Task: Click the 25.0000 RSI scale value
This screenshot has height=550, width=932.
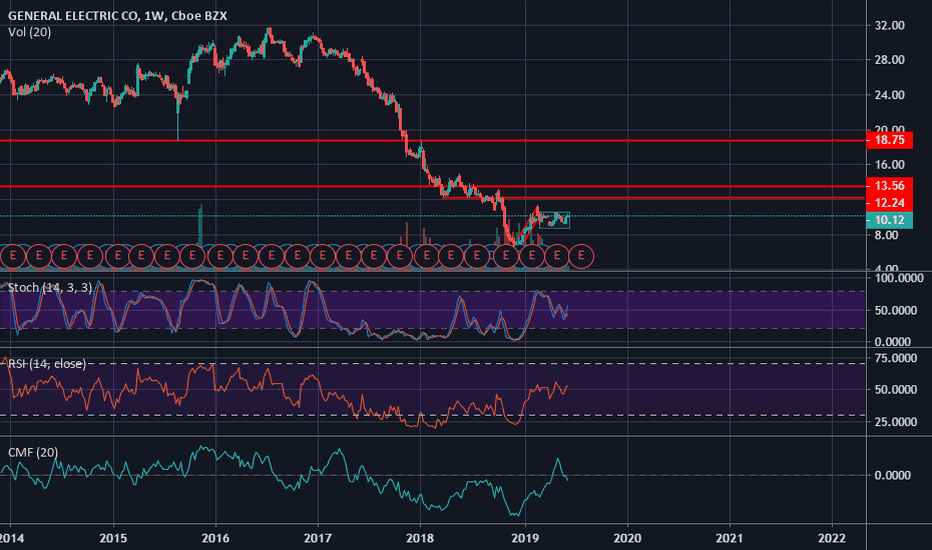Action: tap(896, 422)
